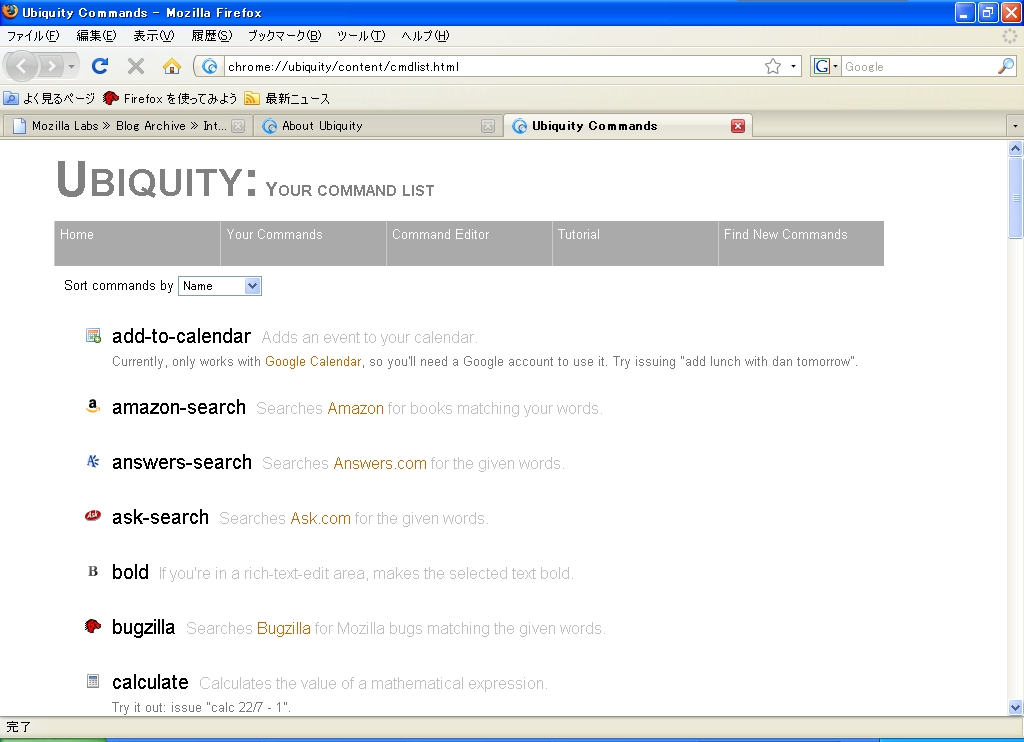
Task: Open the Sort commands by Name dropdown
Action: (220, 286)
